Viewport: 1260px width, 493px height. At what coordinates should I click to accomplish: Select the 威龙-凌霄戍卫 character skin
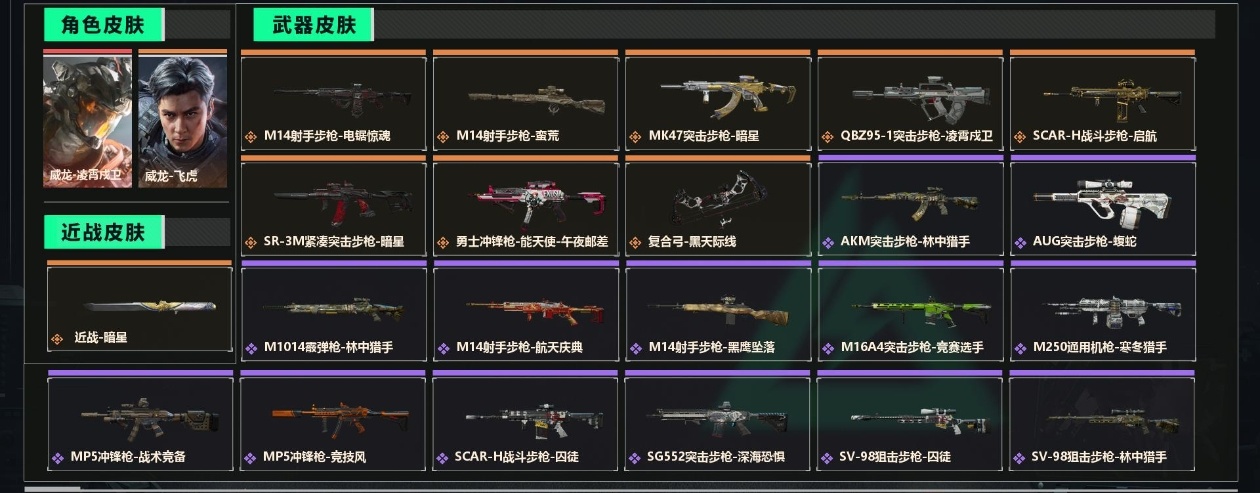(87, 121)
